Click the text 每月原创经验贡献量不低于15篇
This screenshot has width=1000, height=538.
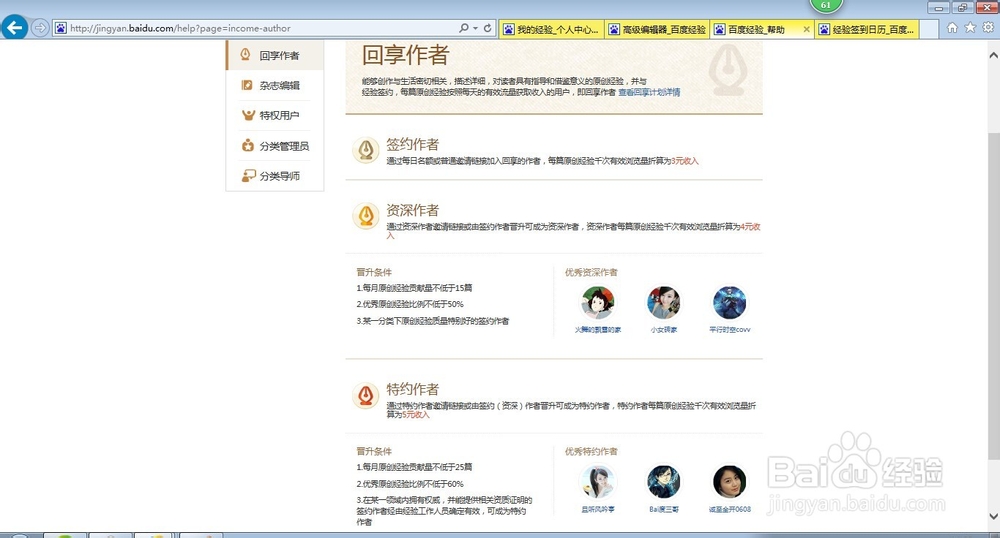coord(417,288)
